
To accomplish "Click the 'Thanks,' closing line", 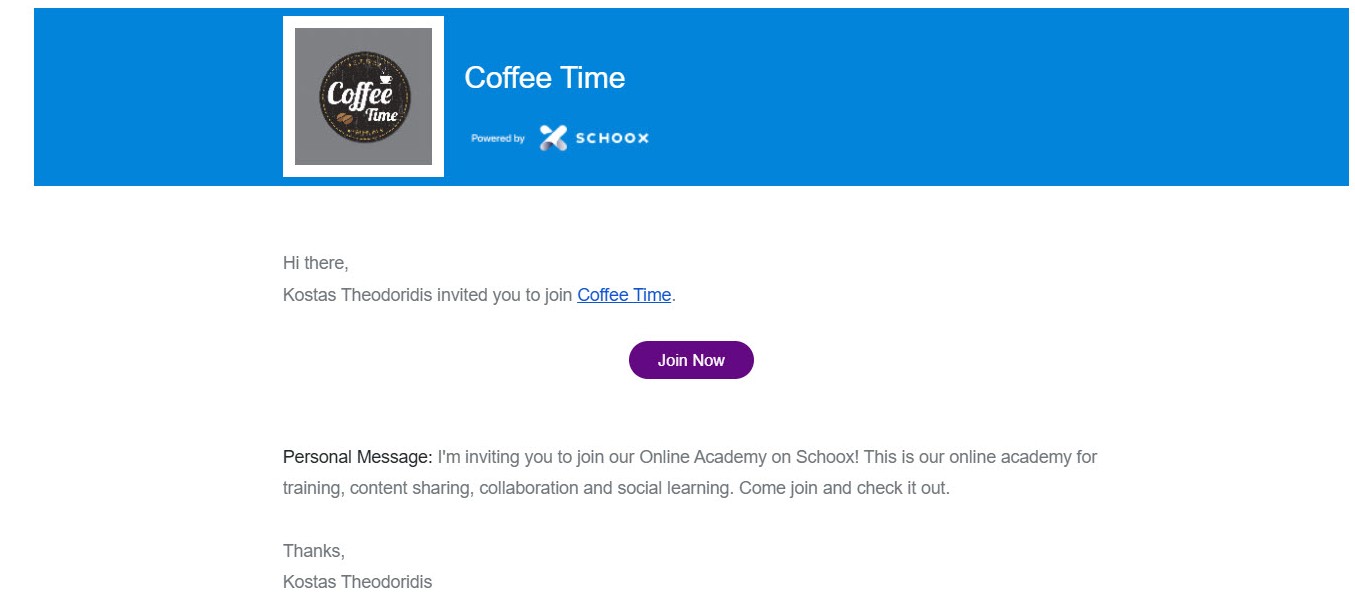I will point(314,550).
